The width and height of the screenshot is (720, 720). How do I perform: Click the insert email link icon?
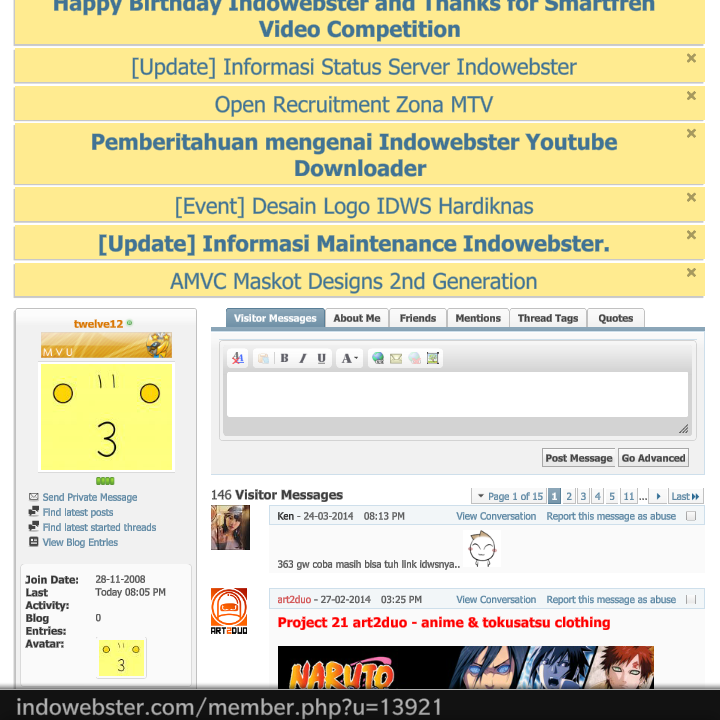(396, 358)
